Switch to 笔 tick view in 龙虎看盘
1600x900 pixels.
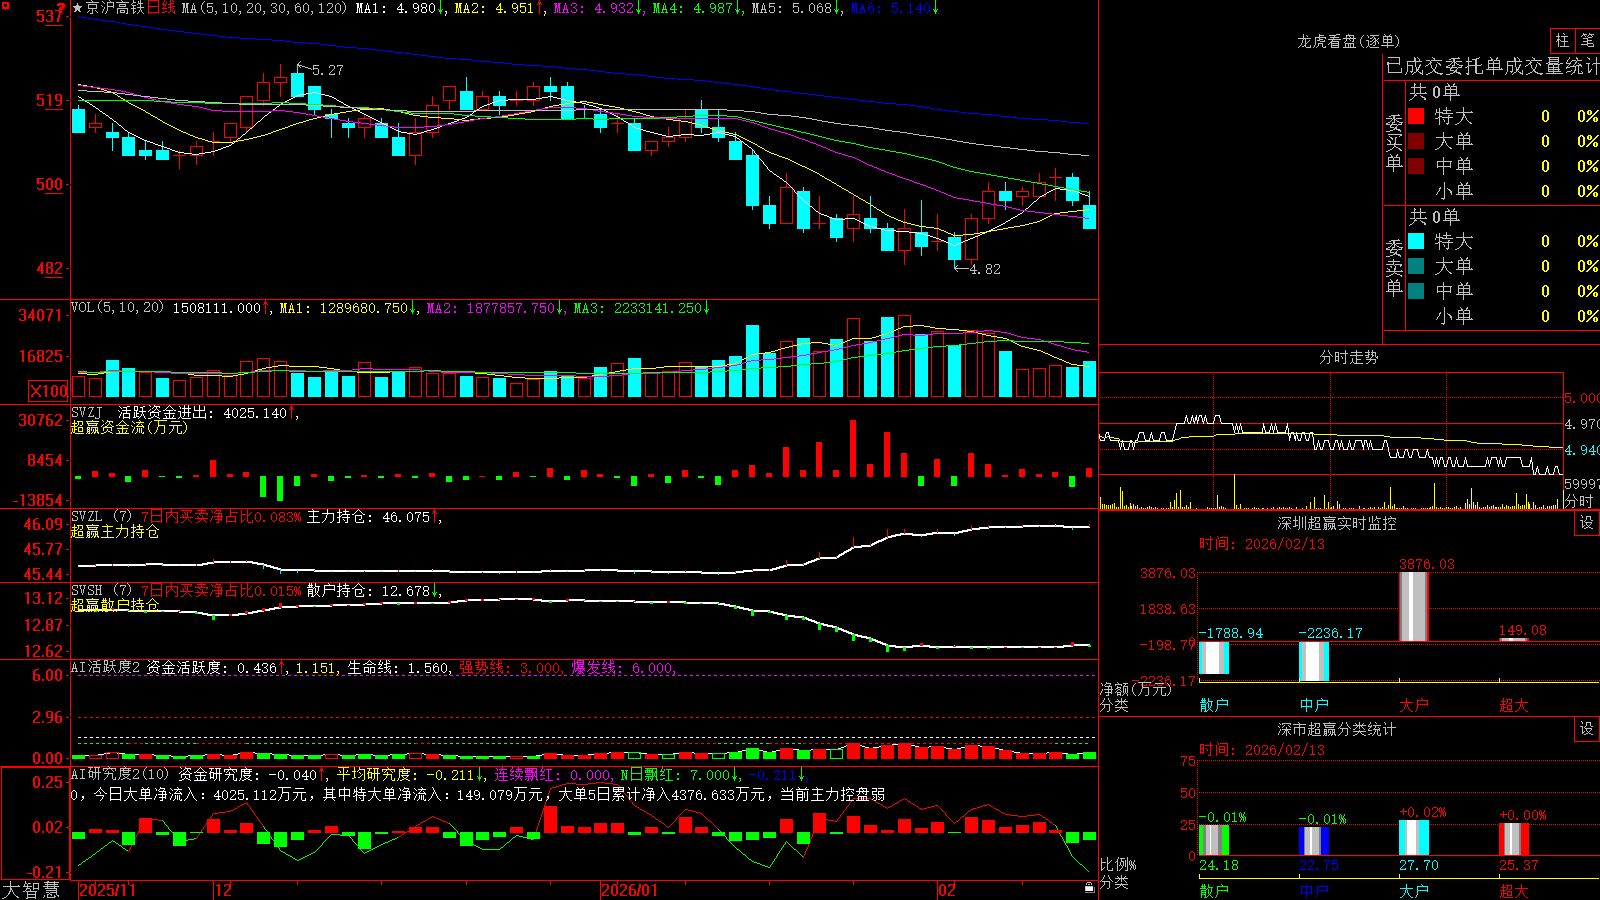tap(1587, 40)
